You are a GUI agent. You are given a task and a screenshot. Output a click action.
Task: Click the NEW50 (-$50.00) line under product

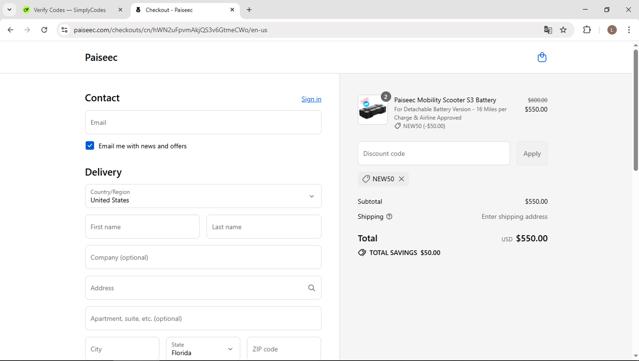coord(423,126)
